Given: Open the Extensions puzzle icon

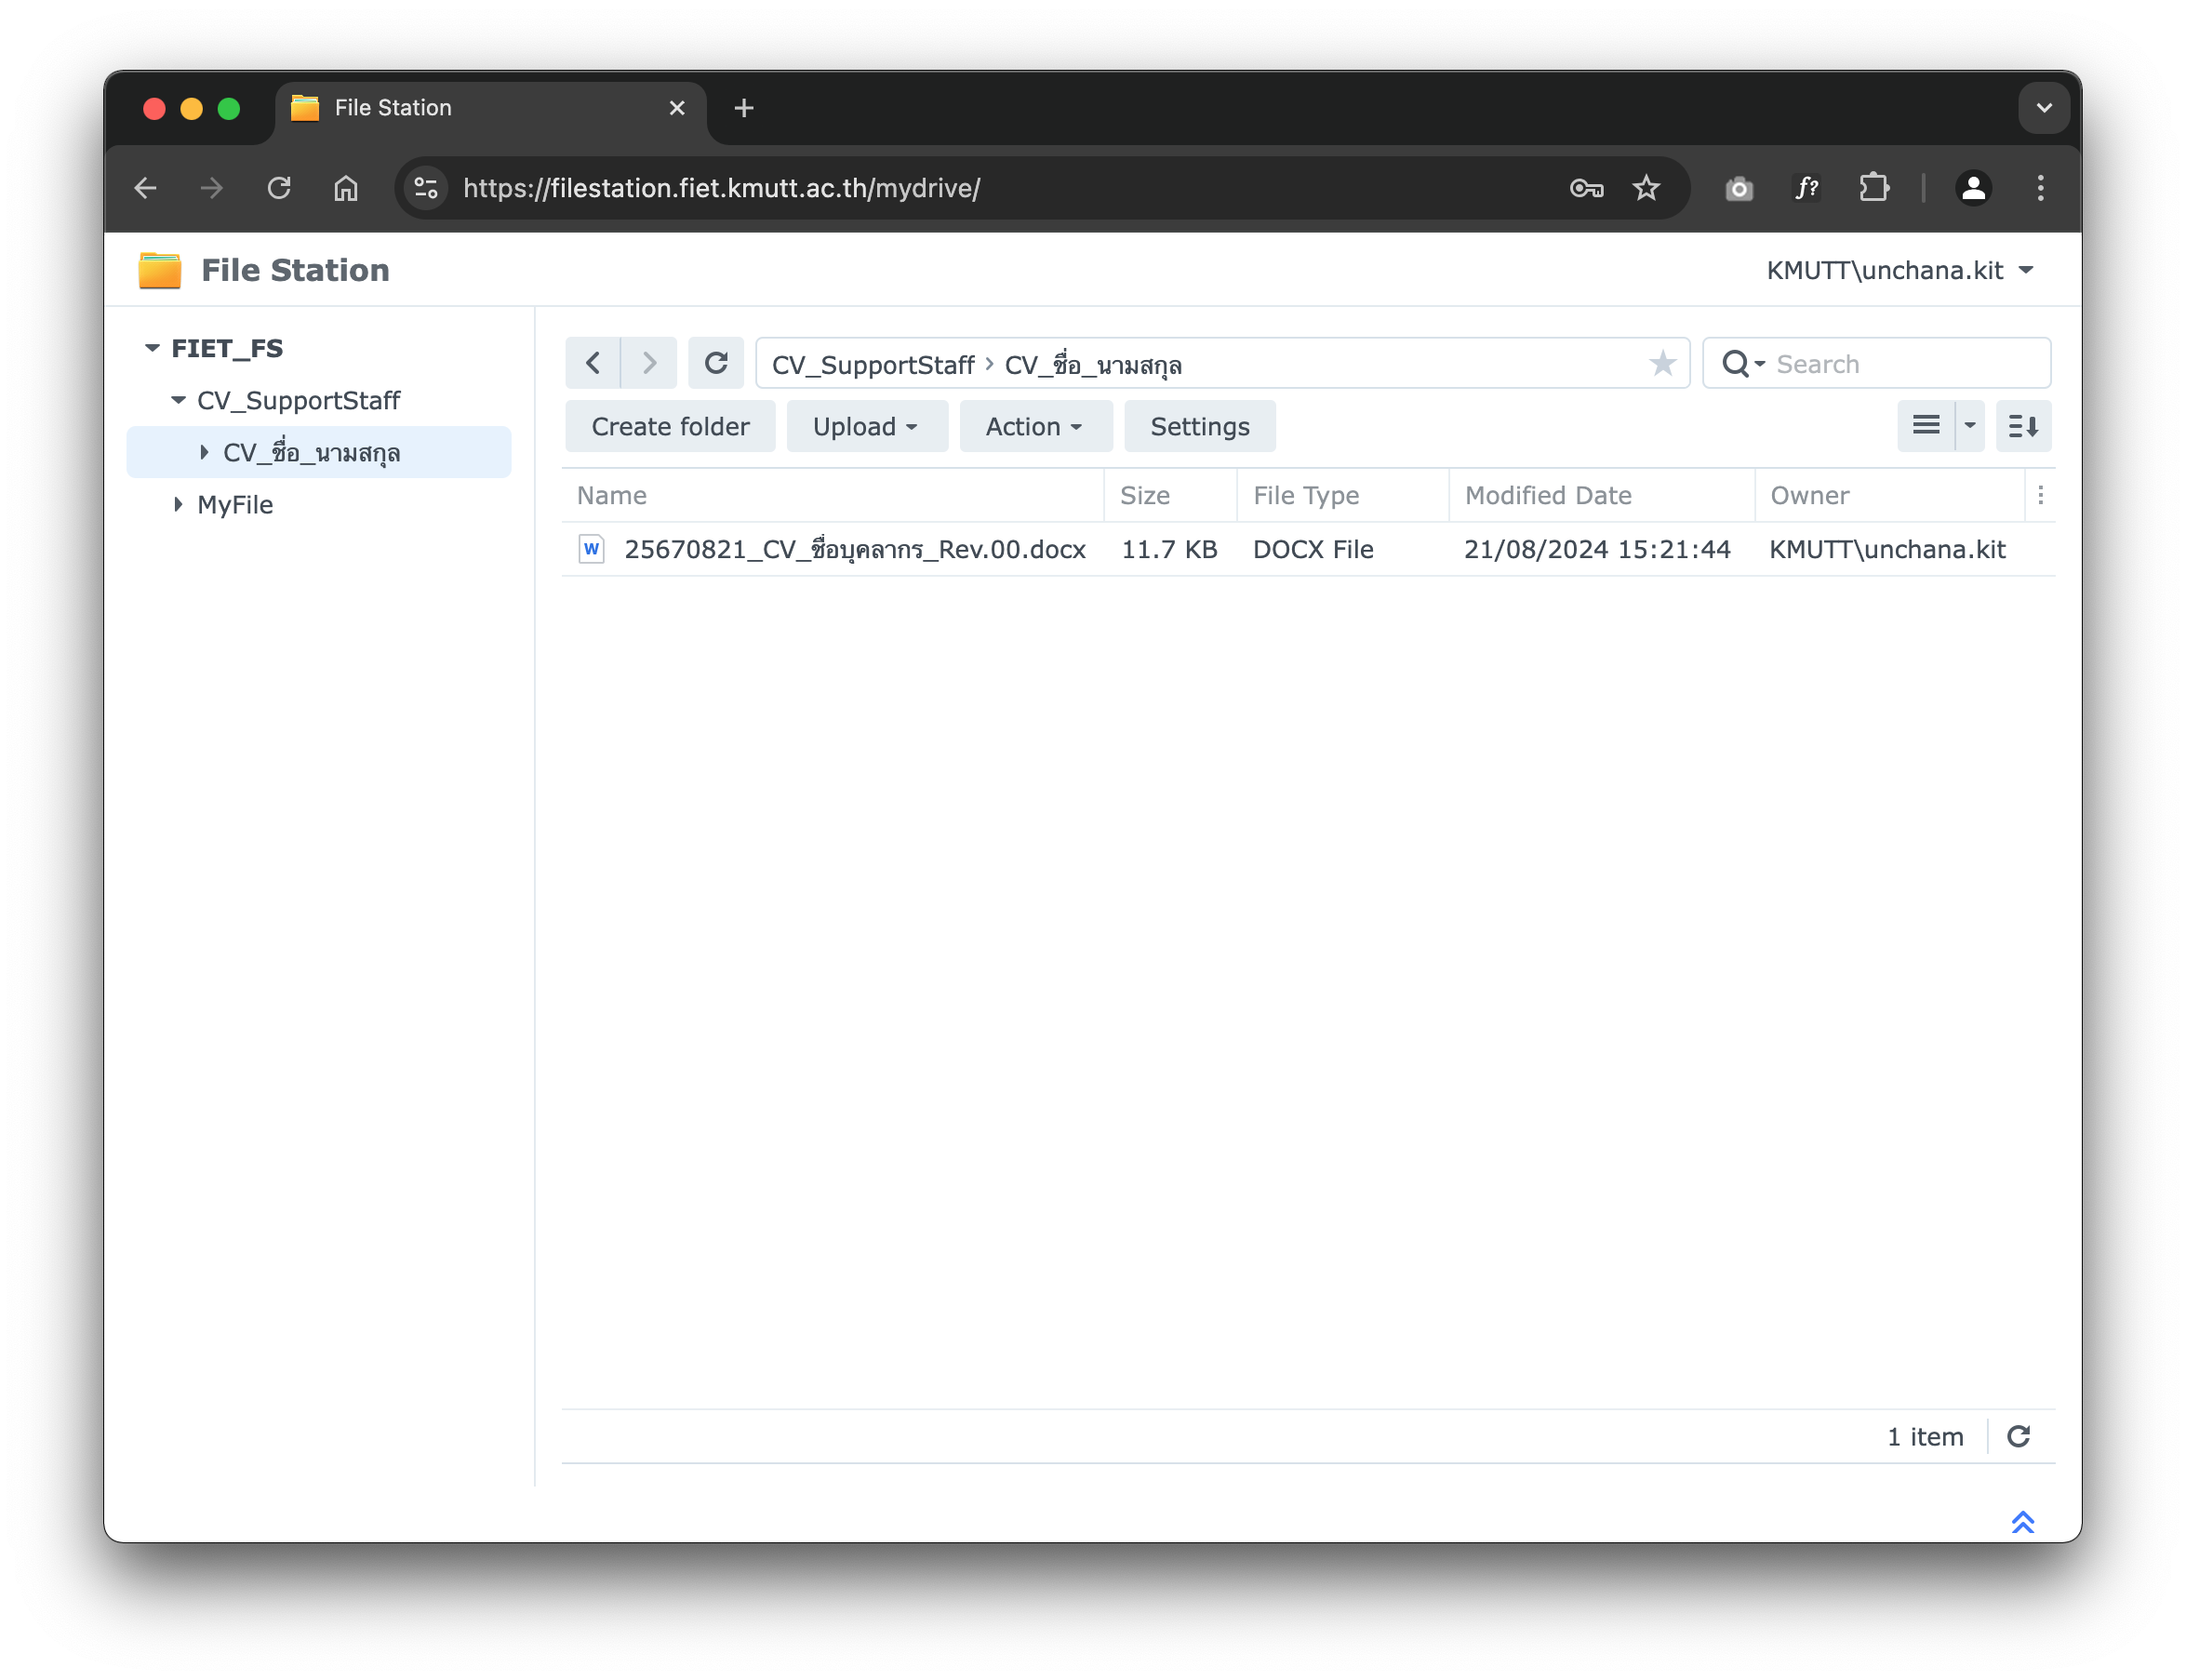Looking at the screenshot, I should click(x=1874, y=188).
